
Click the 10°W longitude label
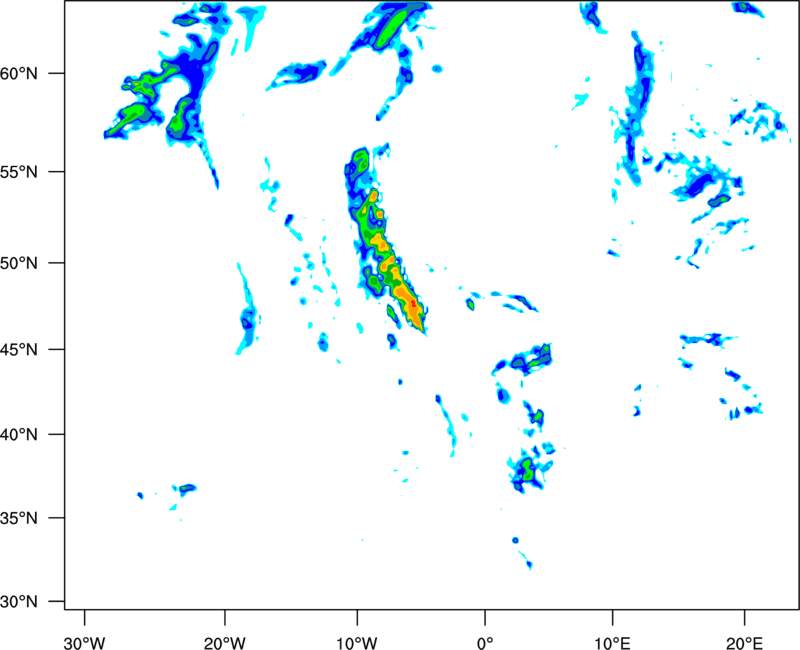click(x=357, y=643)
